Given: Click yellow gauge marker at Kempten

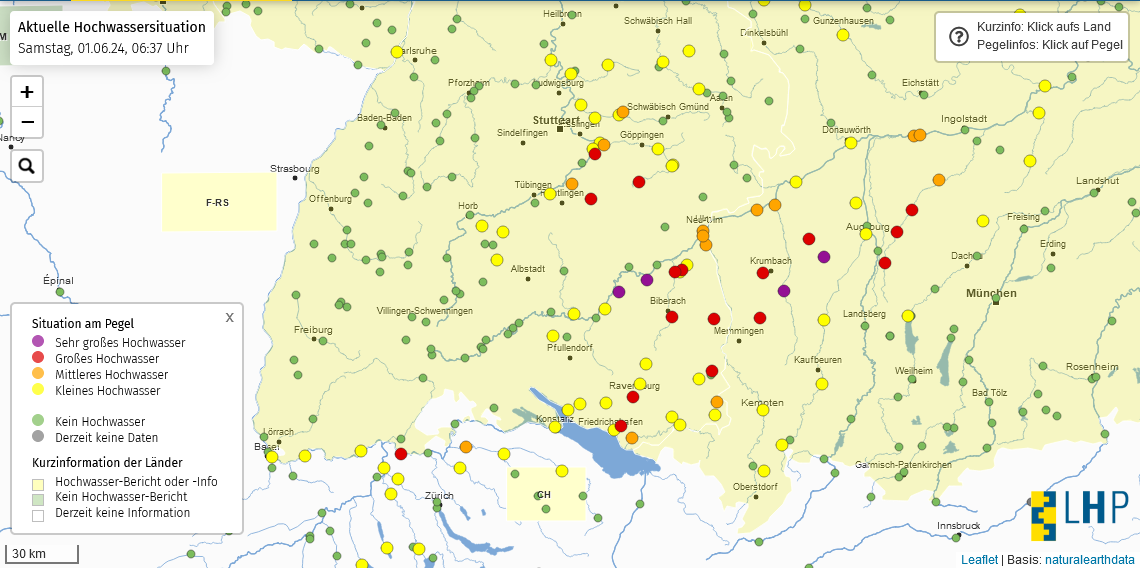Looking at the screenshot, I should coord(763,409).
